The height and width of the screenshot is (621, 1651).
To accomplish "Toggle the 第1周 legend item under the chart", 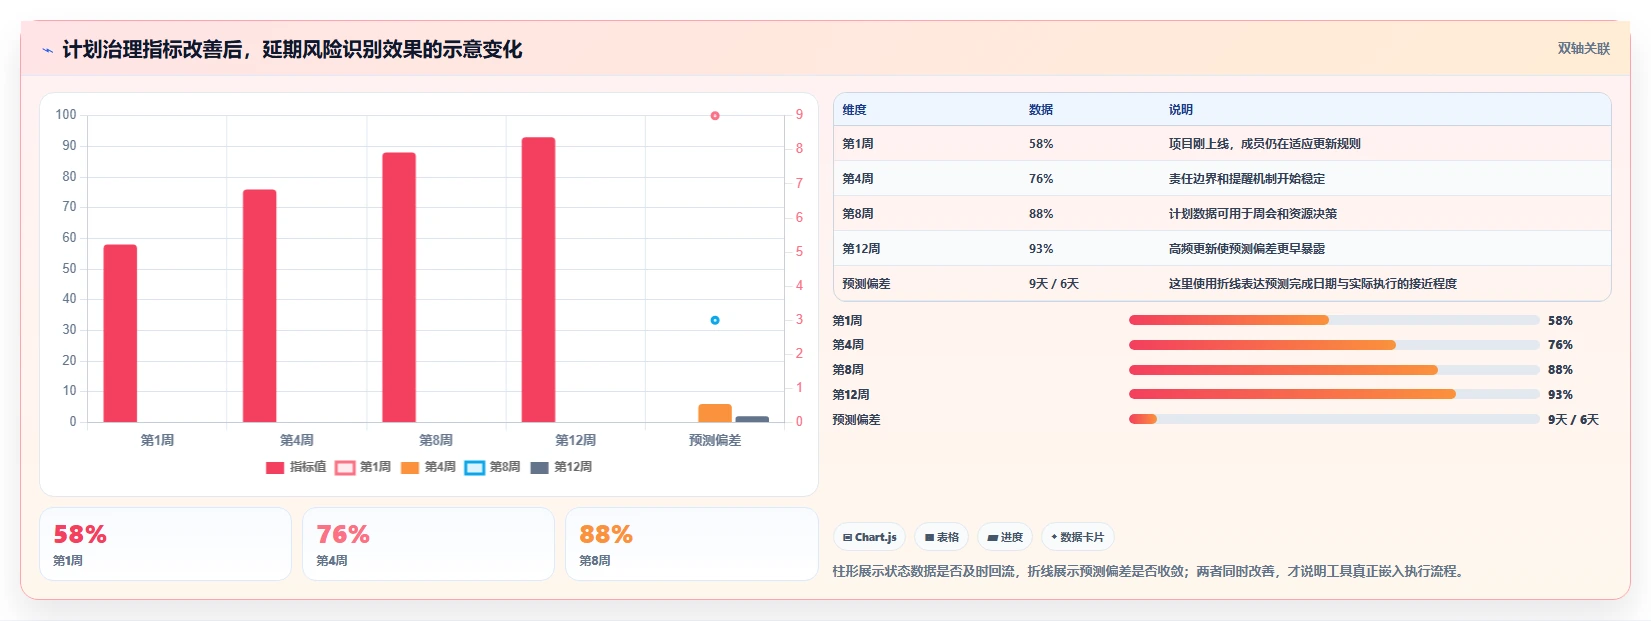I will pos(363,467).
